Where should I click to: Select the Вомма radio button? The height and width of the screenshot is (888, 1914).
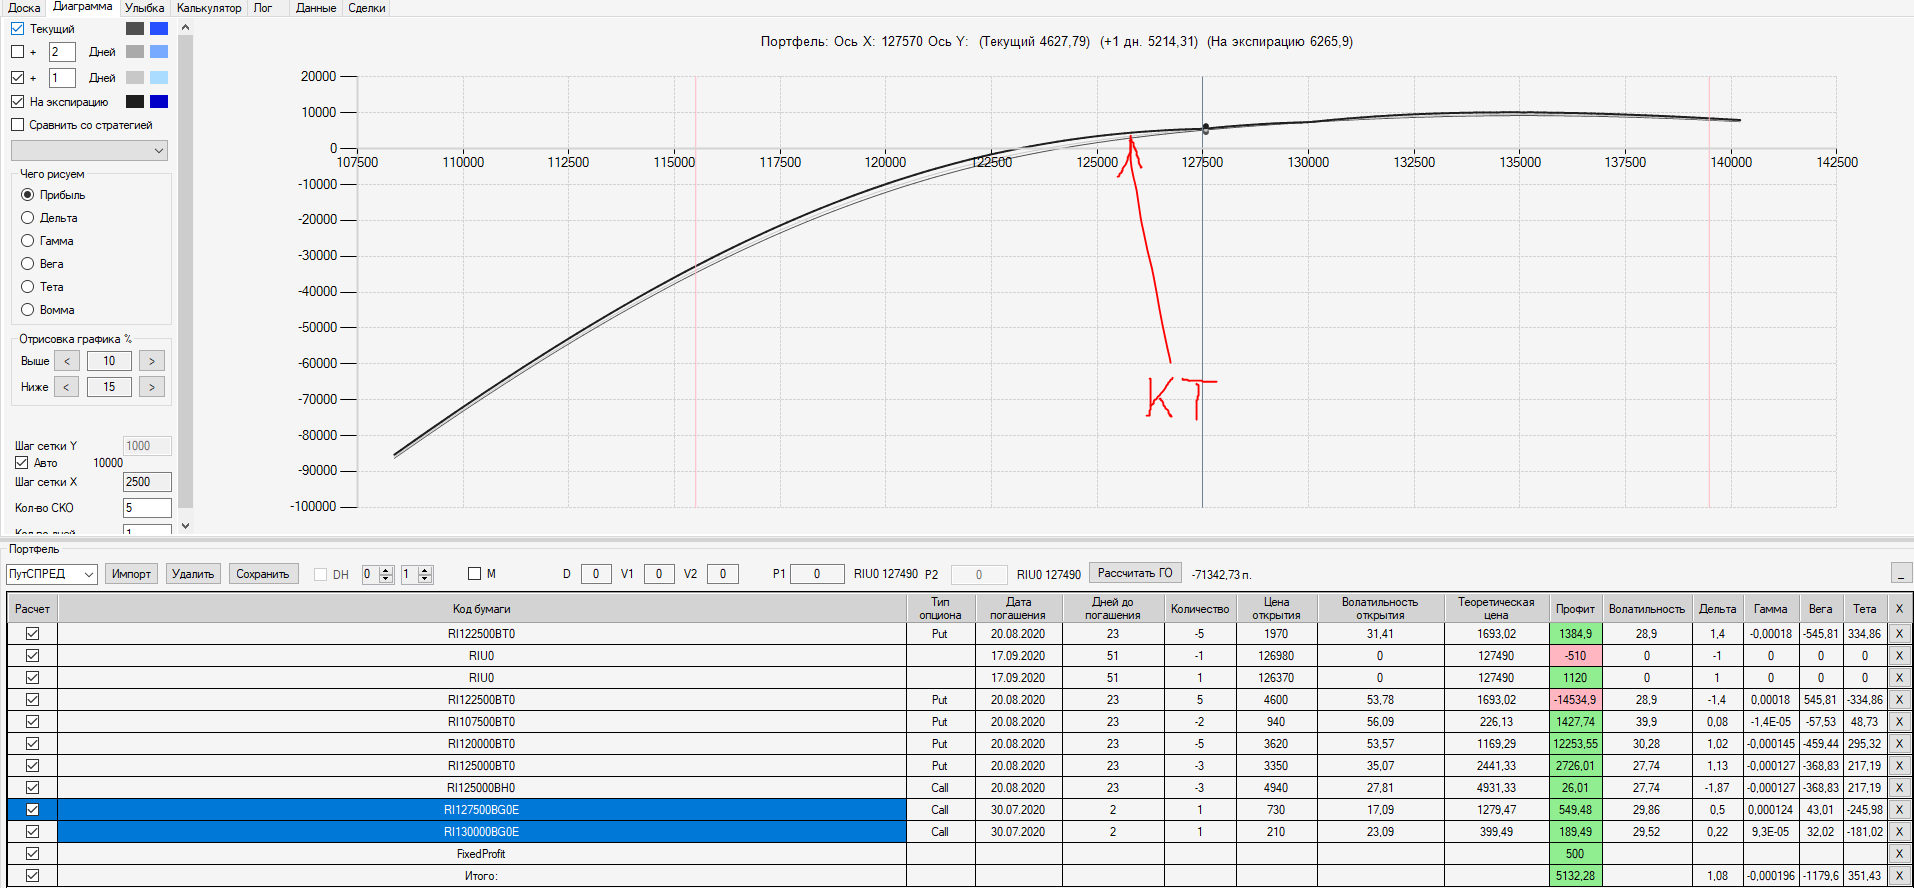pyautogui.click(x=28, y=310)
